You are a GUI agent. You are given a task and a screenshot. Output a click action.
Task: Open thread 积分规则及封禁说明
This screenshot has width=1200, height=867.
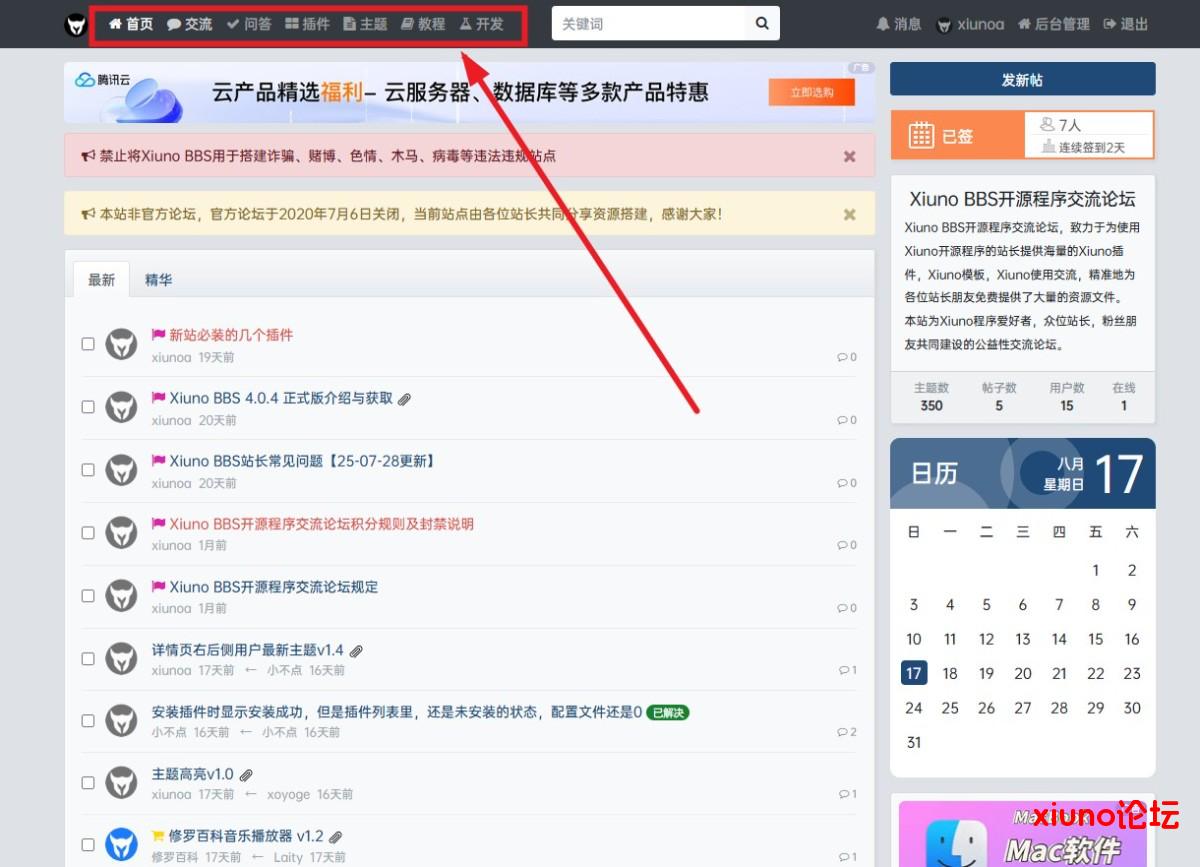click(x=321, y=524)
